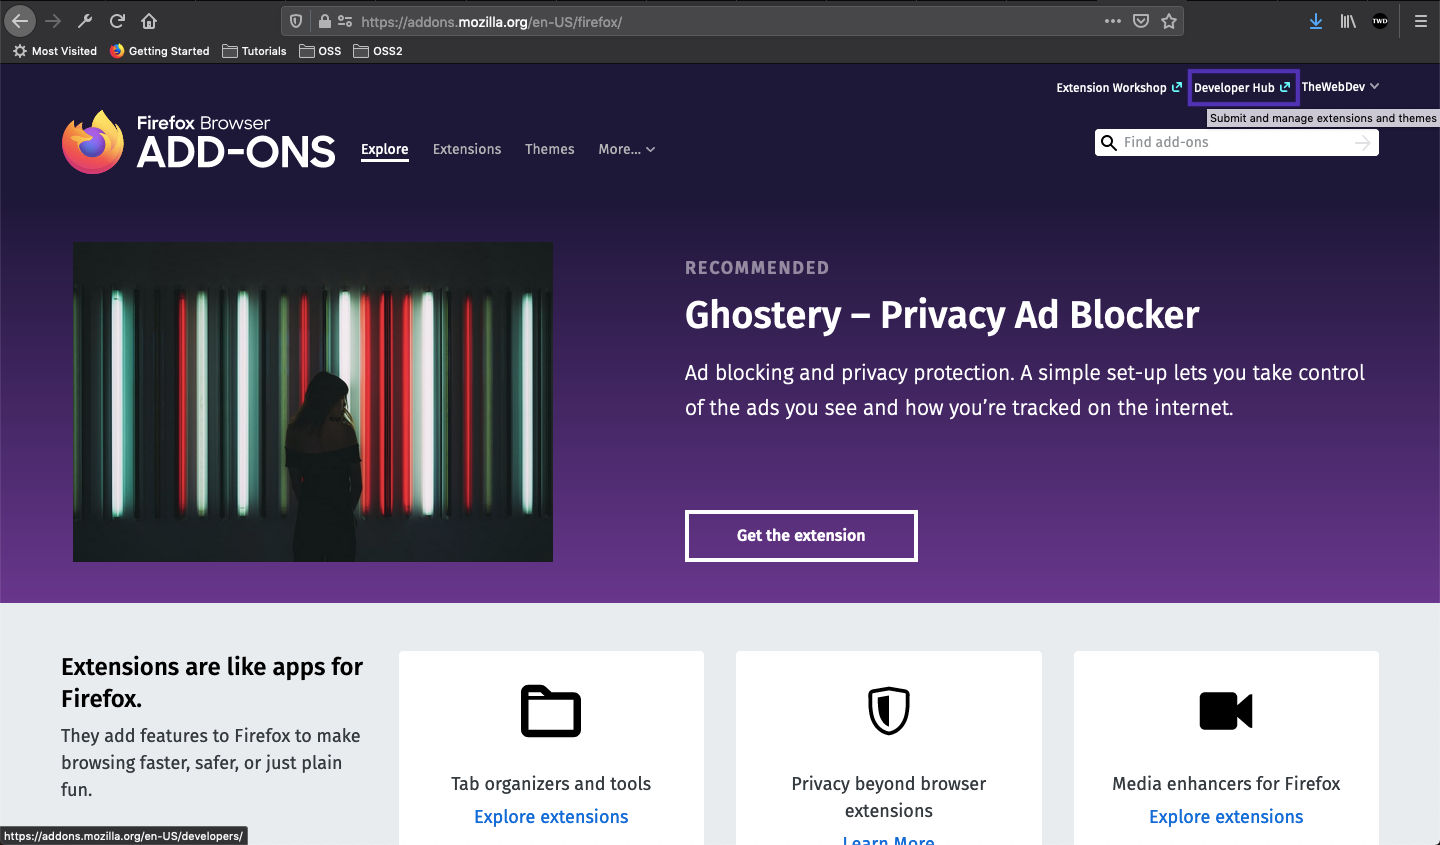Open the page actions three-dot menu
1440x845 pixels.
1113,21
